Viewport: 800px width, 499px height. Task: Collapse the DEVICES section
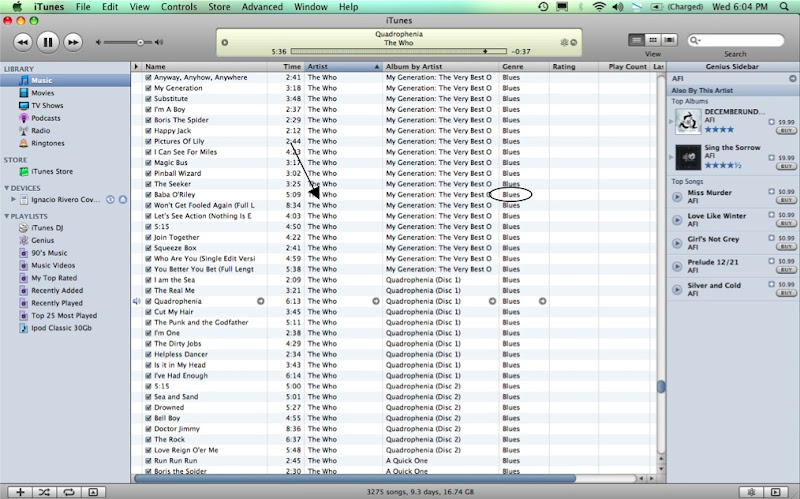[x=7, y=188]
